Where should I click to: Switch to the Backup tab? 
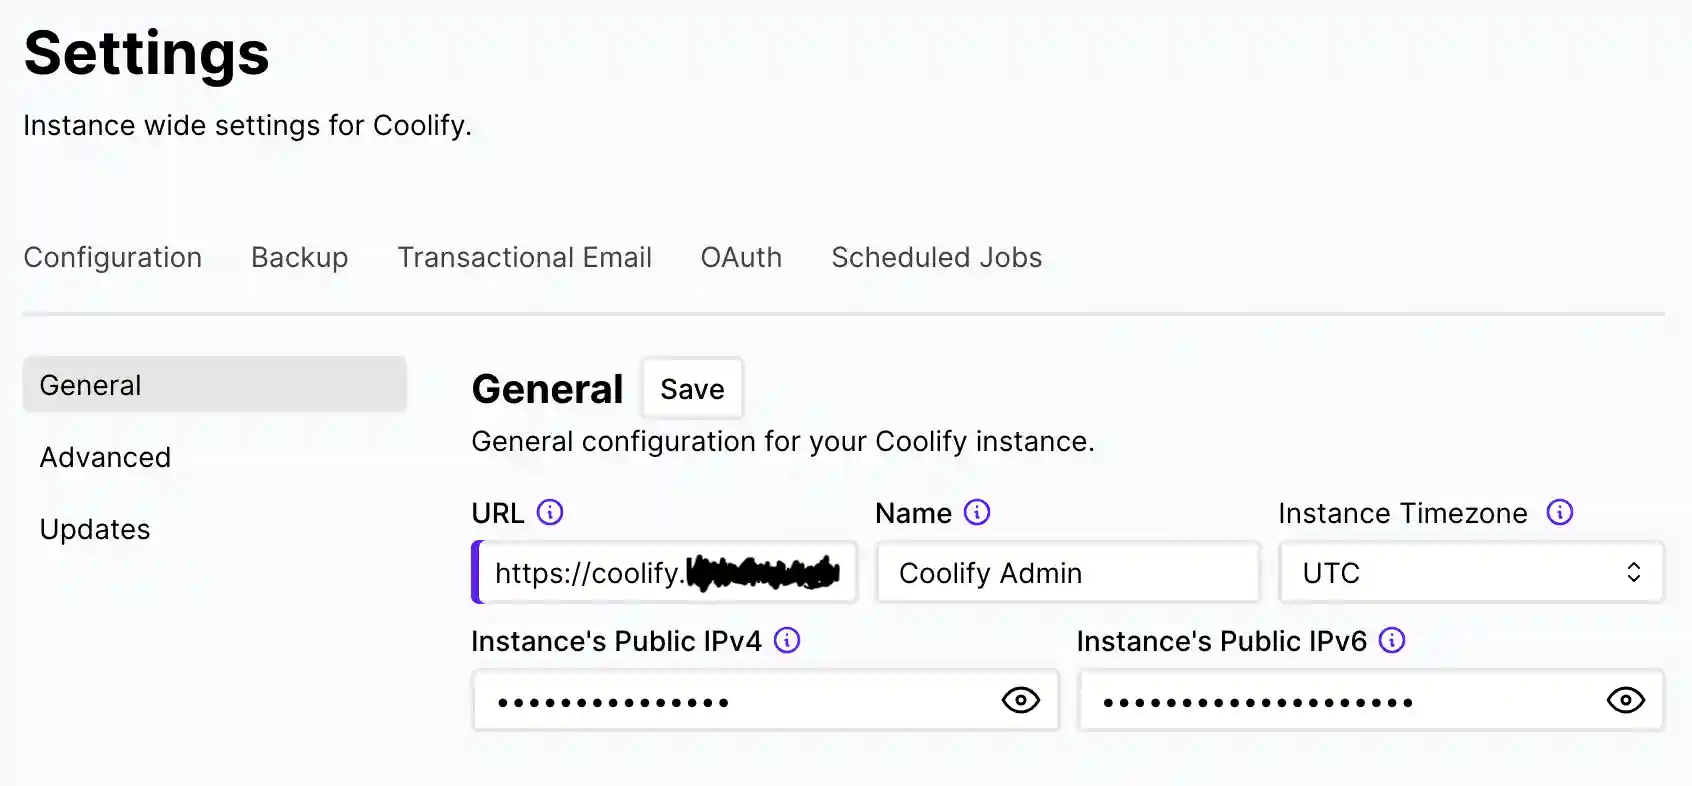pos(299,257)
